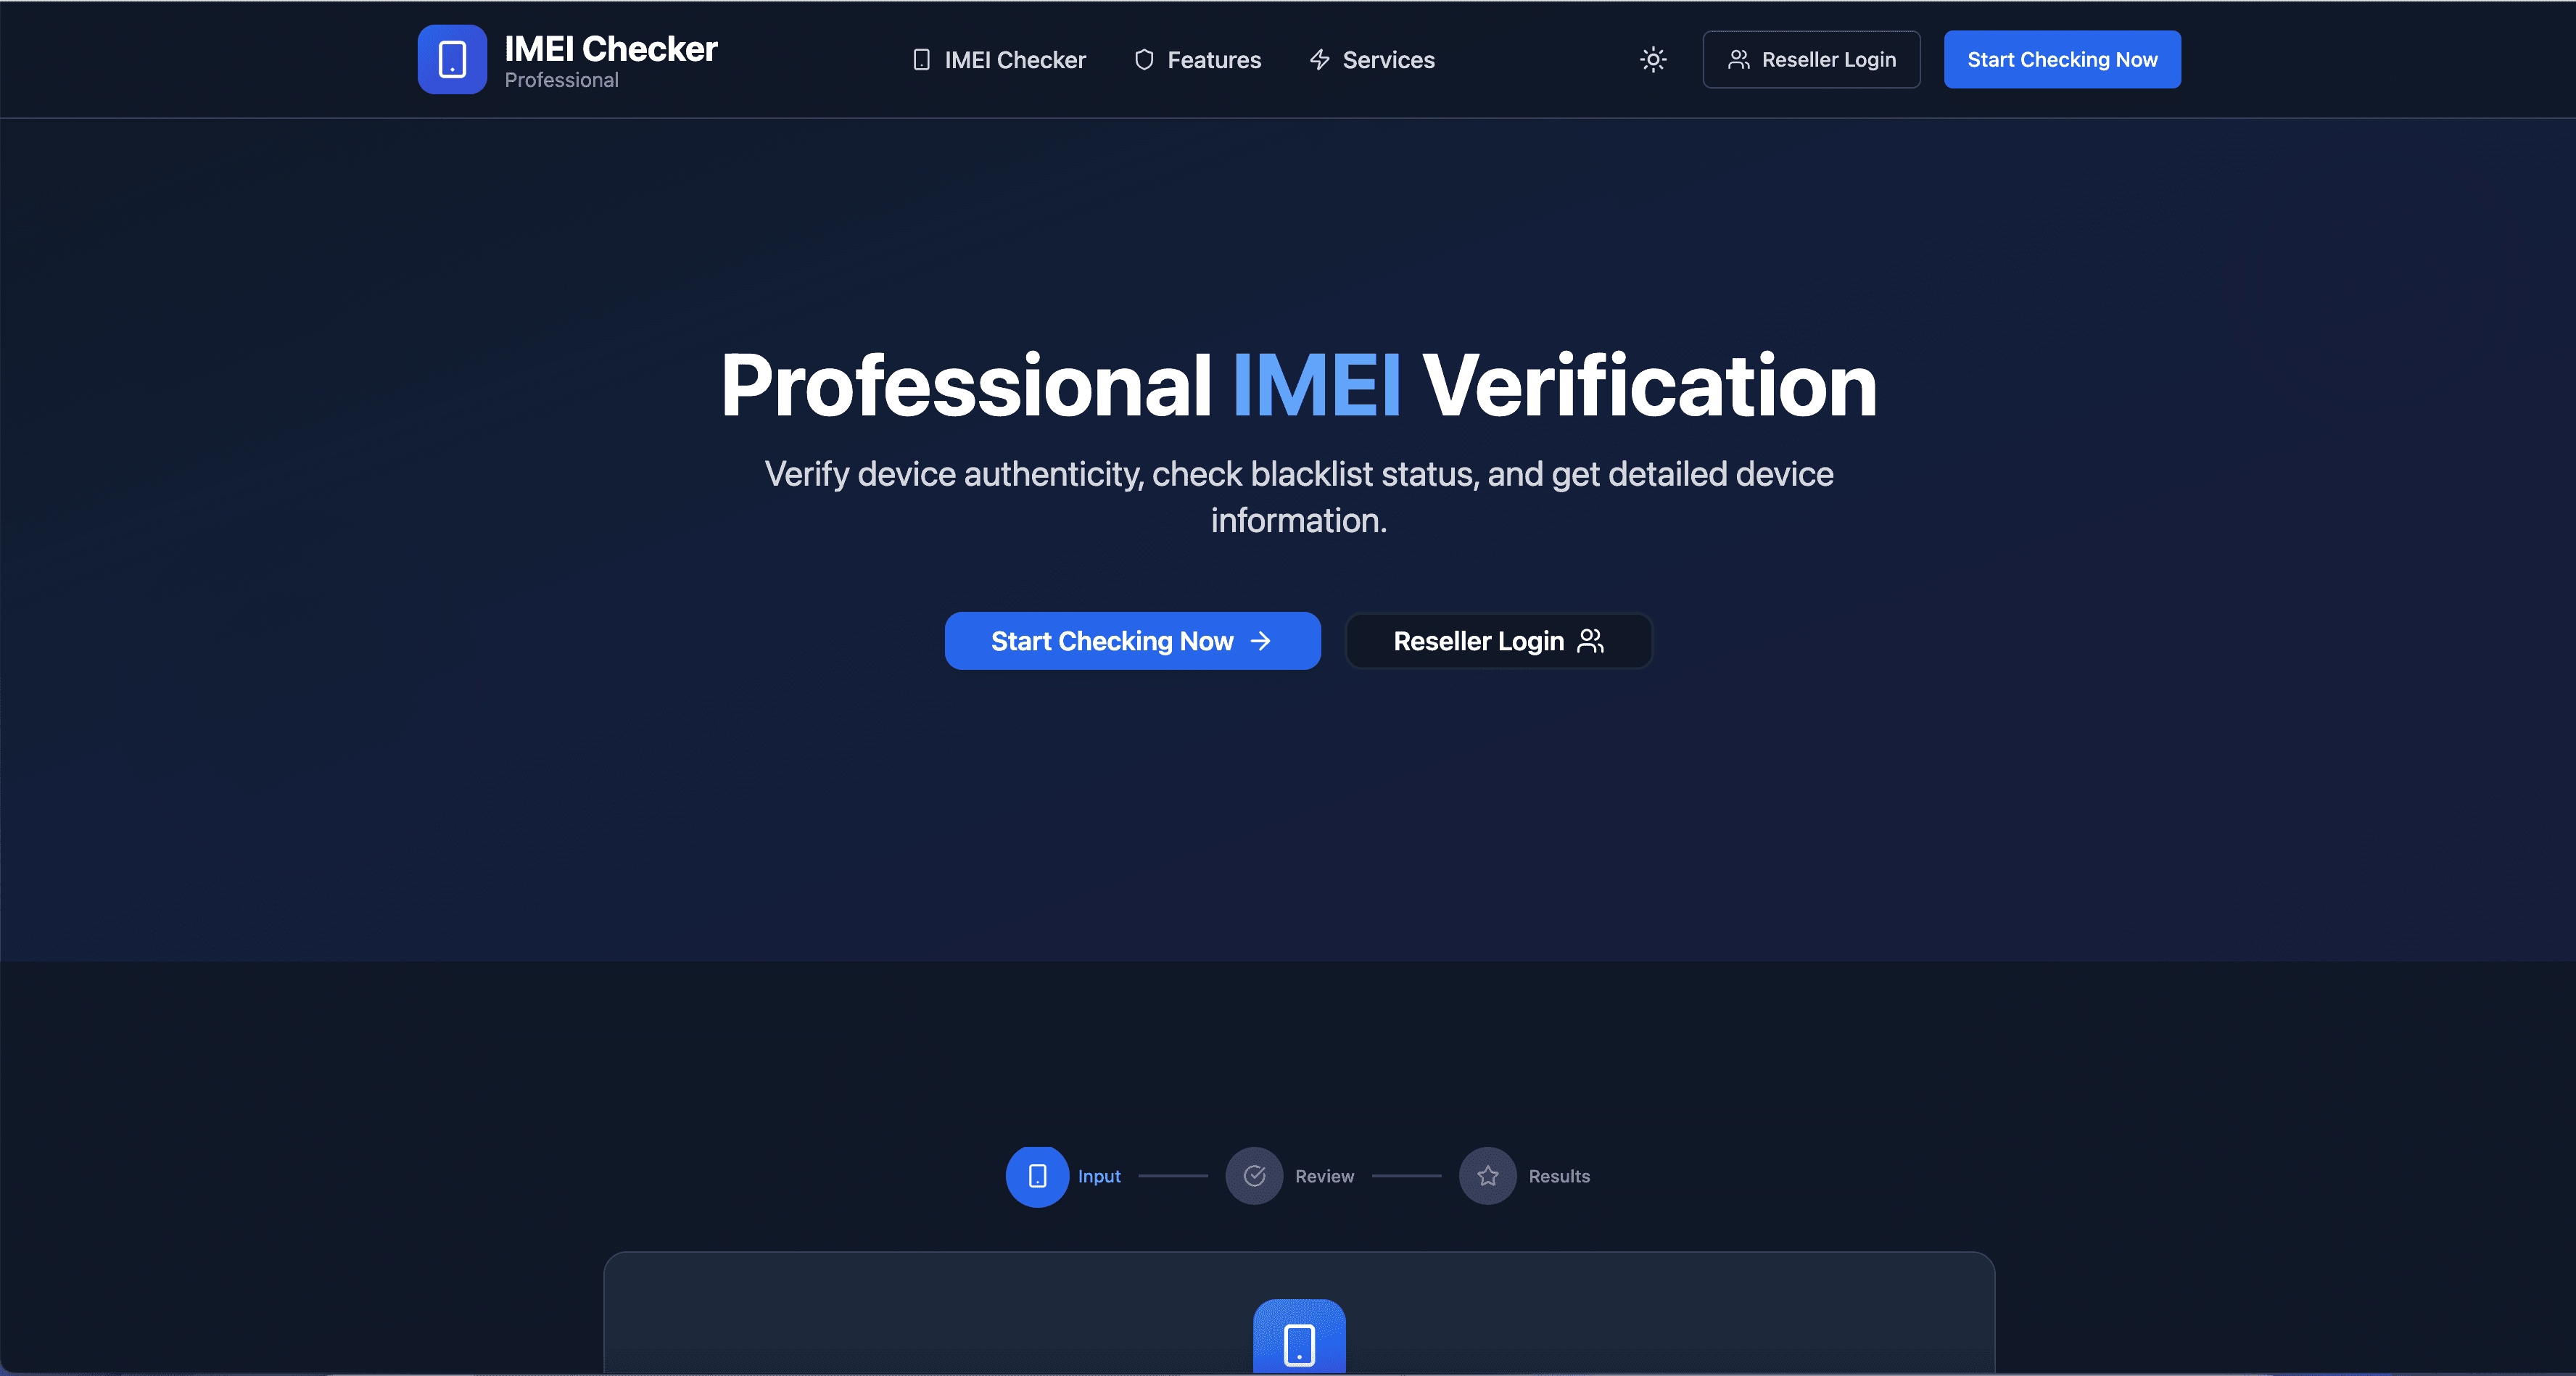Click phone icon beside IMEI Checker nav
Viewport: 2576px width, 1376px height.
[x=921, y=60]
